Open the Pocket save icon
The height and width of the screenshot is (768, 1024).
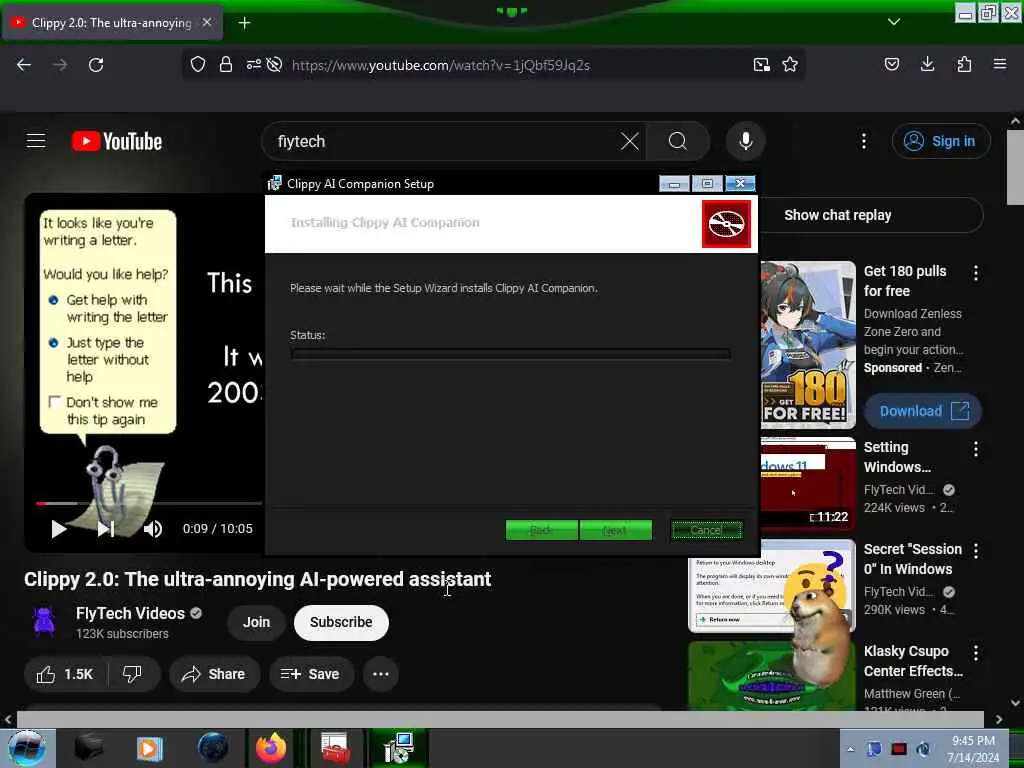point(891,64)
